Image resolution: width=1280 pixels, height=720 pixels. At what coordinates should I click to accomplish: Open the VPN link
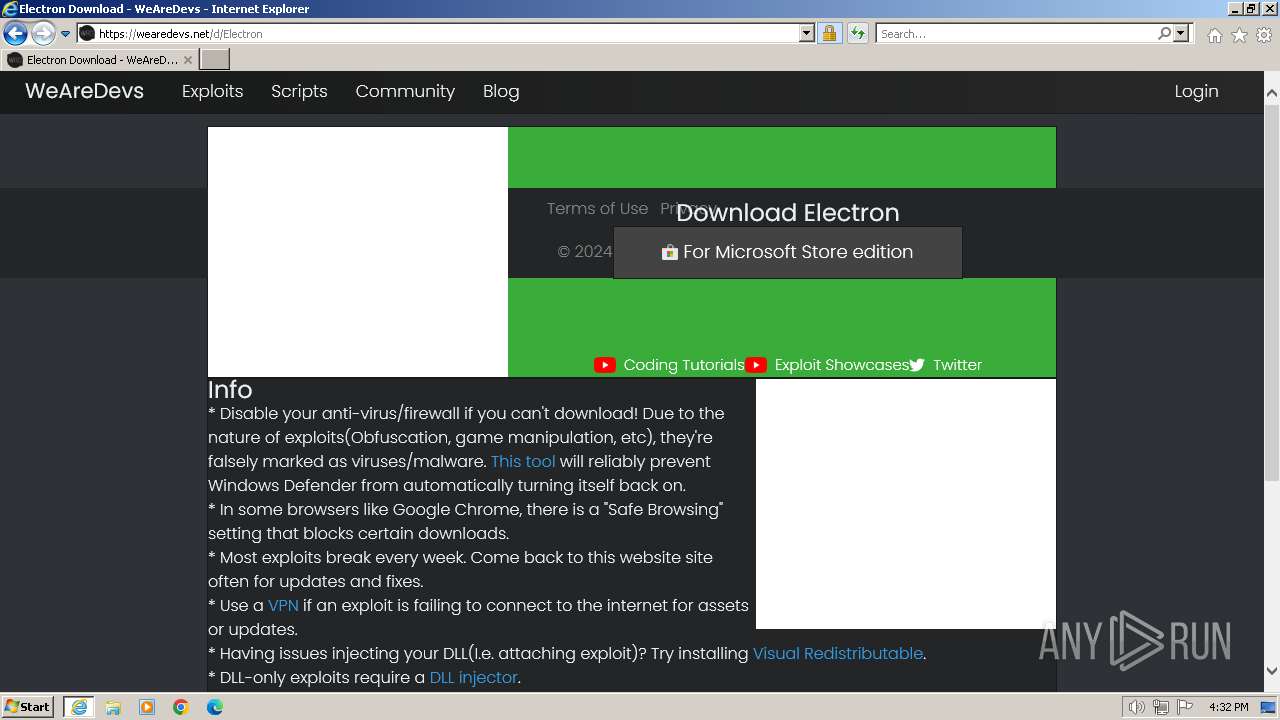click(283, 605)
